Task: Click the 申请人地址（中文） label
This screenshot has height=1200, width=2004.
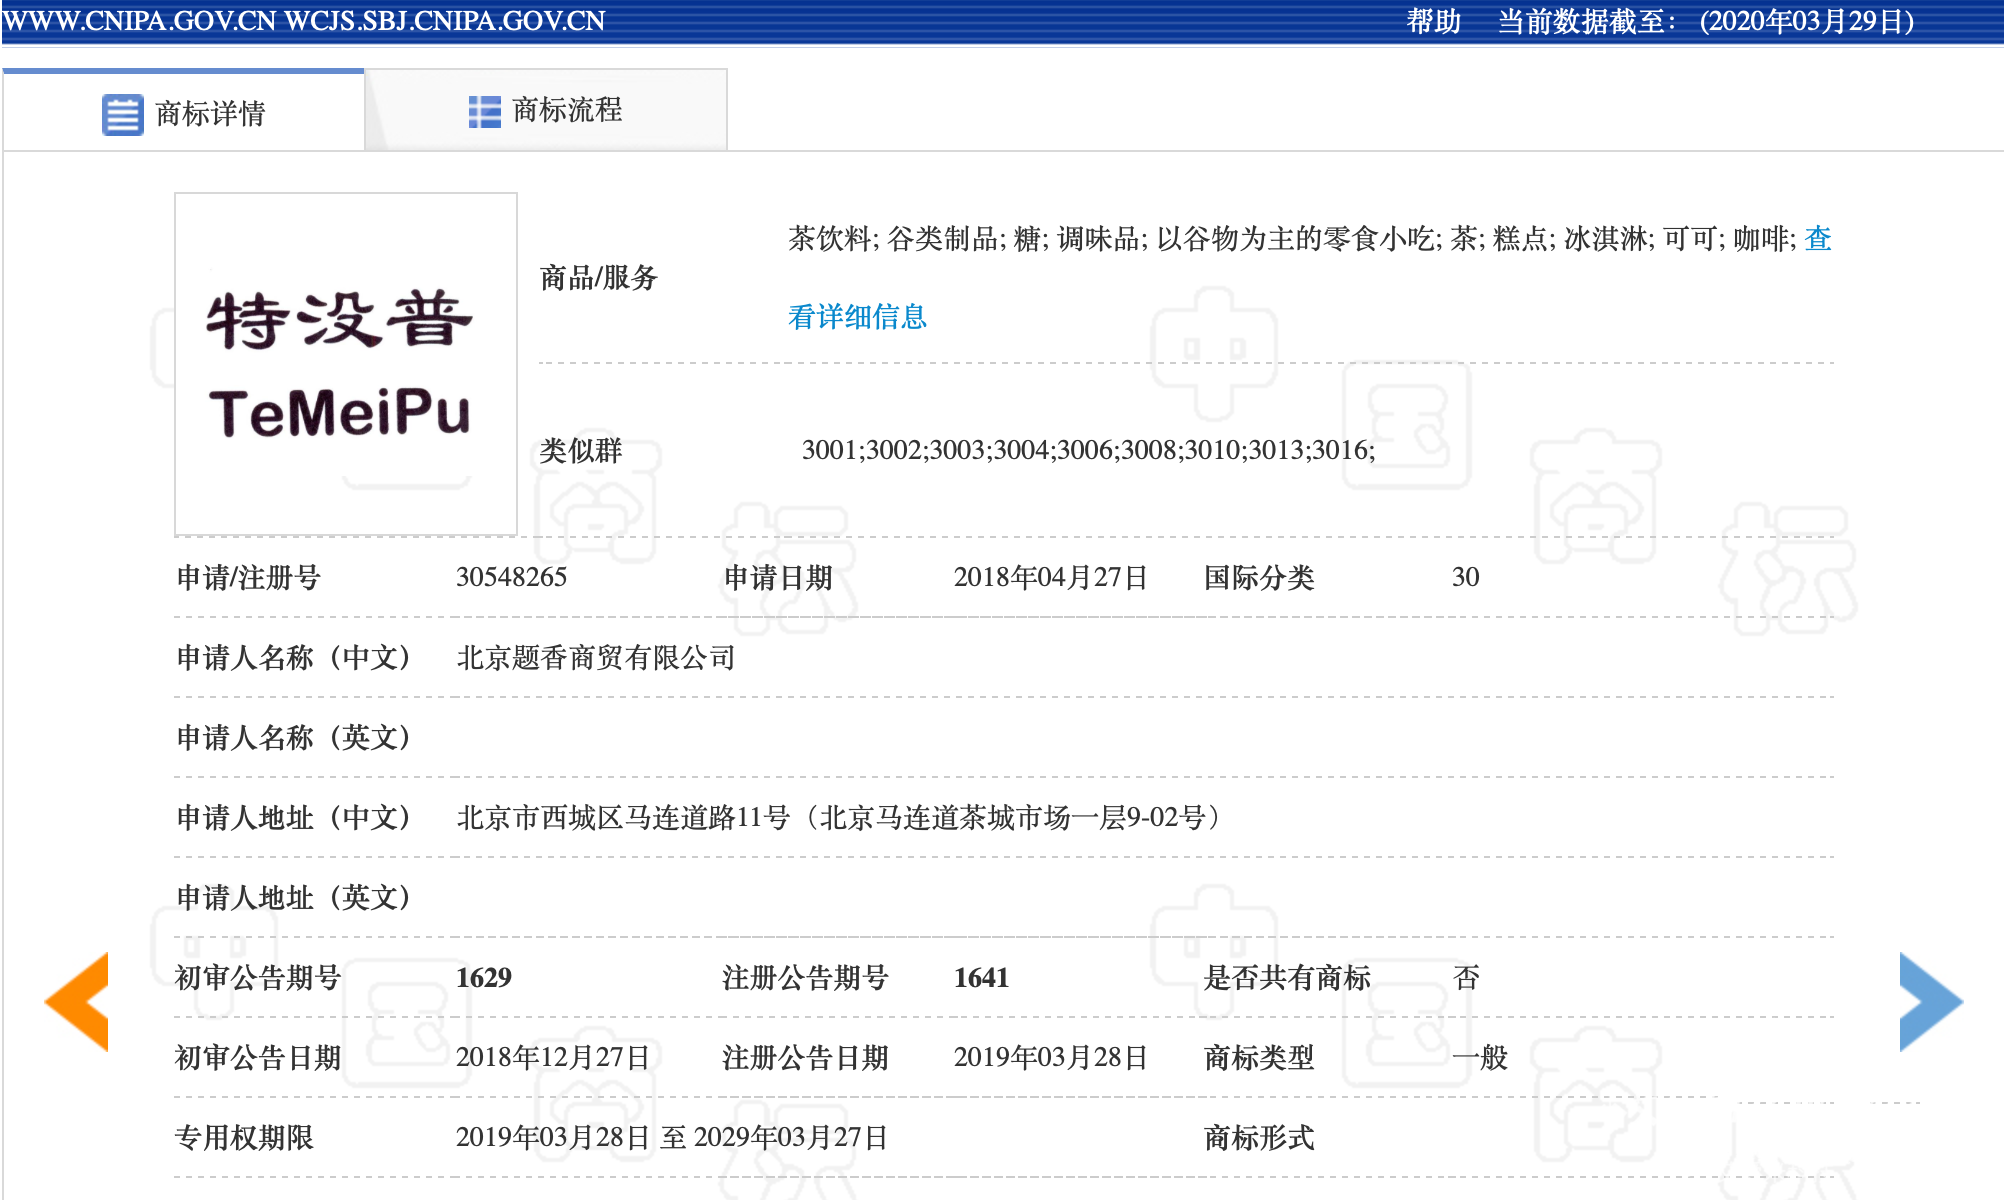Action: pyautogui.click(x=293, y=817)
